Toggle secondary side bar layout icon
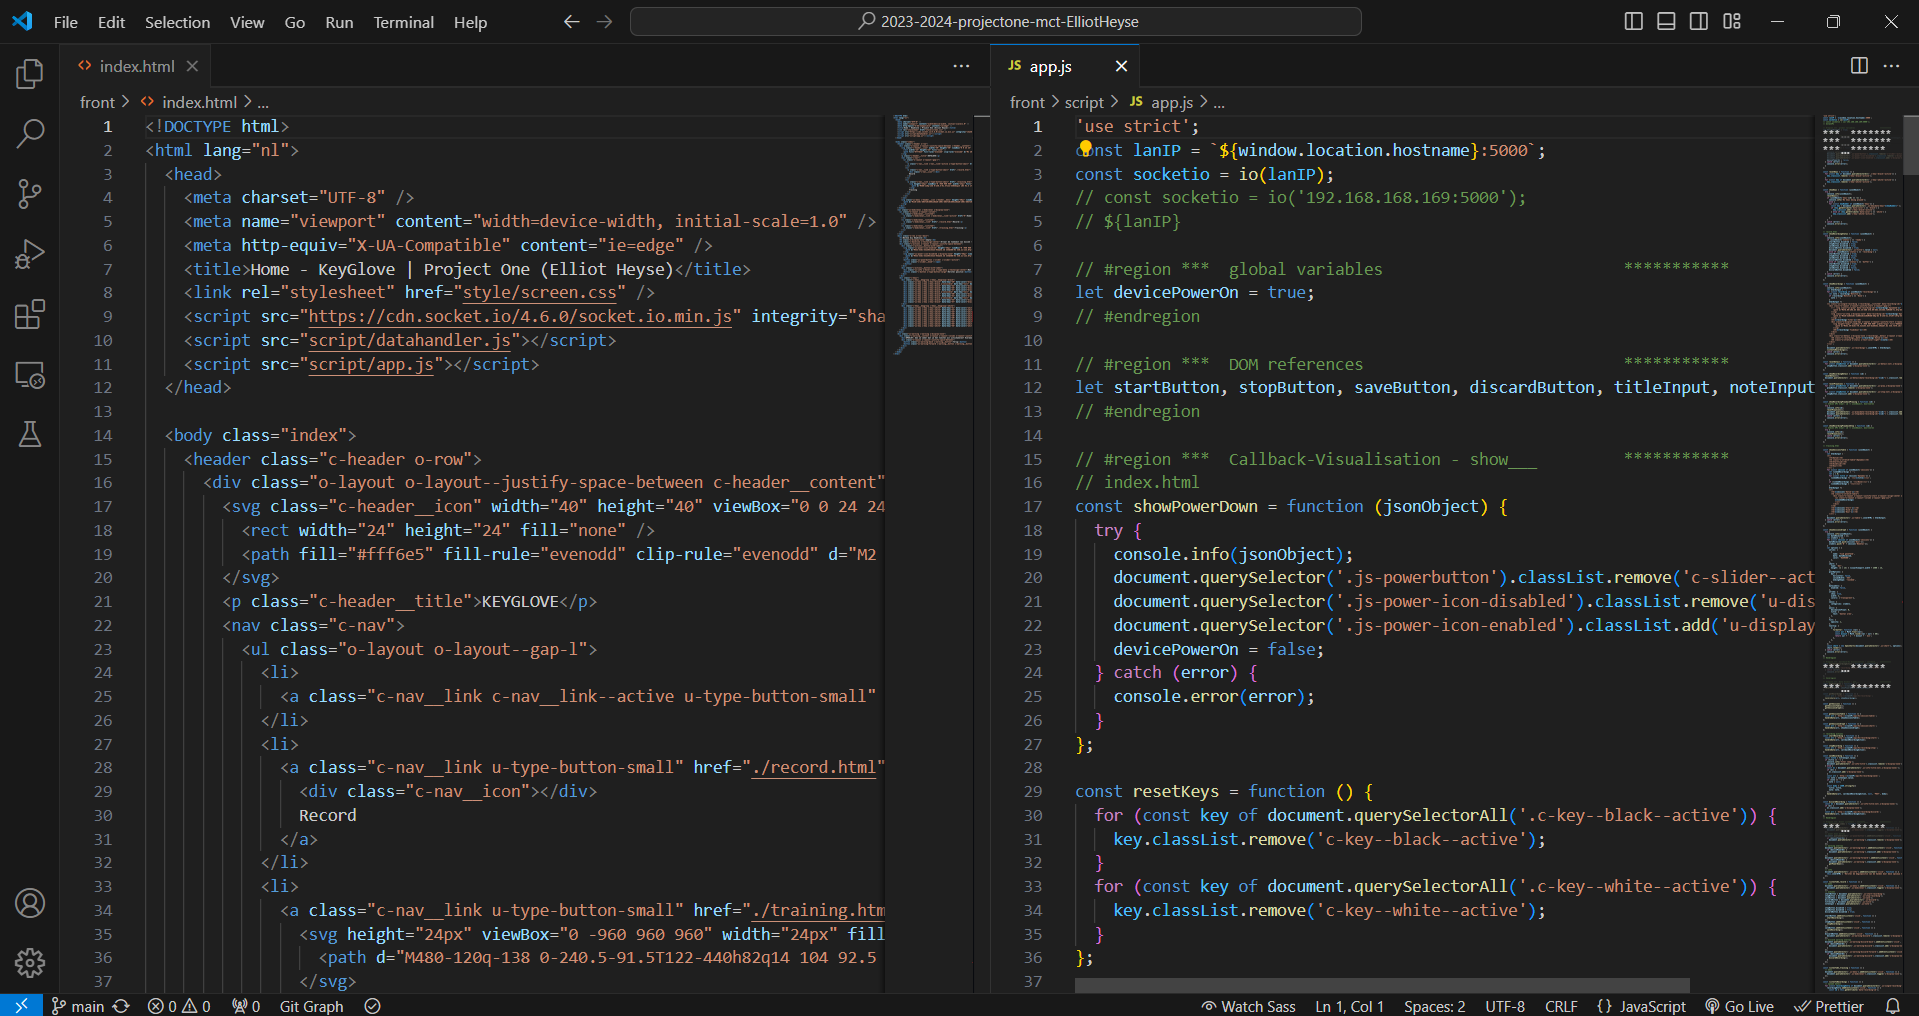1919x1016 pixels. coord(1699,21)
